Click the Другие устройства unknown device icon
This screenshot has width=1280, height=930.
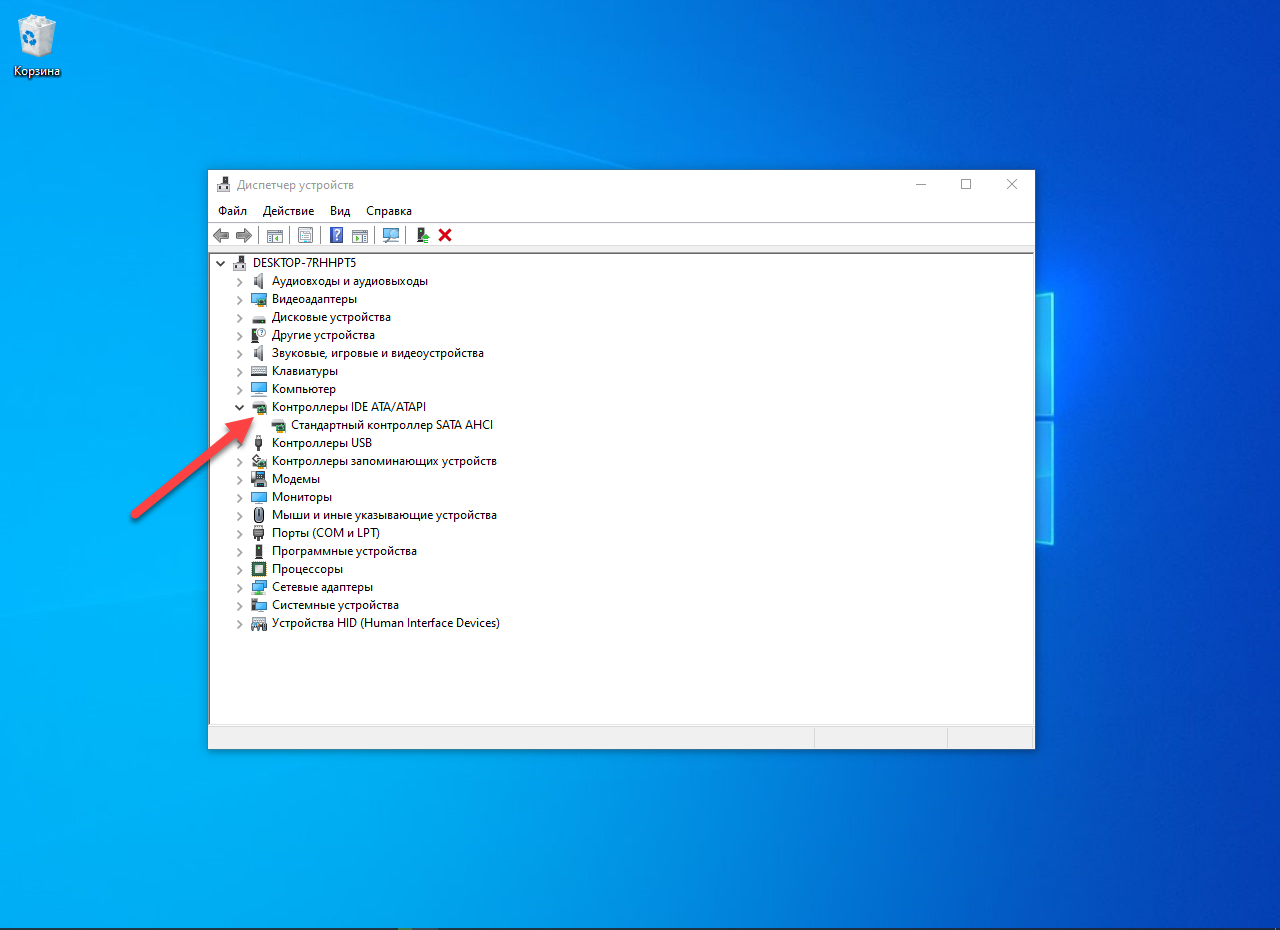pyautogui.click(x=259, y=335)
